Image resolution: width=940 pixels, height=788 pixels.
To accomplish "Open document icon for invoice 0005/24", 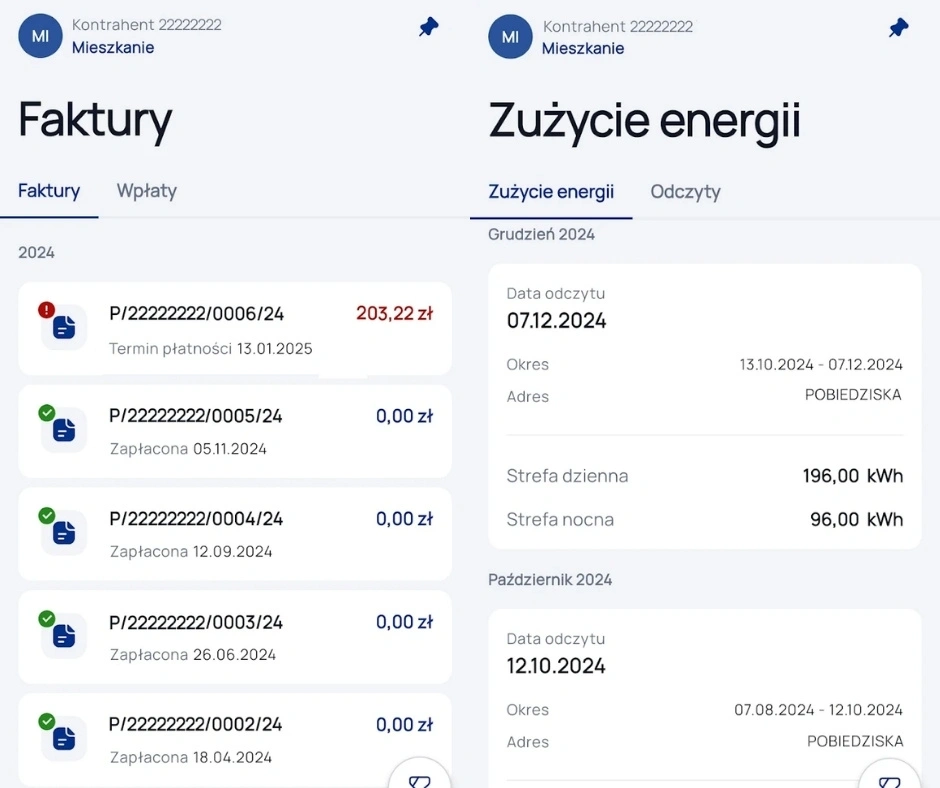I will [64, 430].
